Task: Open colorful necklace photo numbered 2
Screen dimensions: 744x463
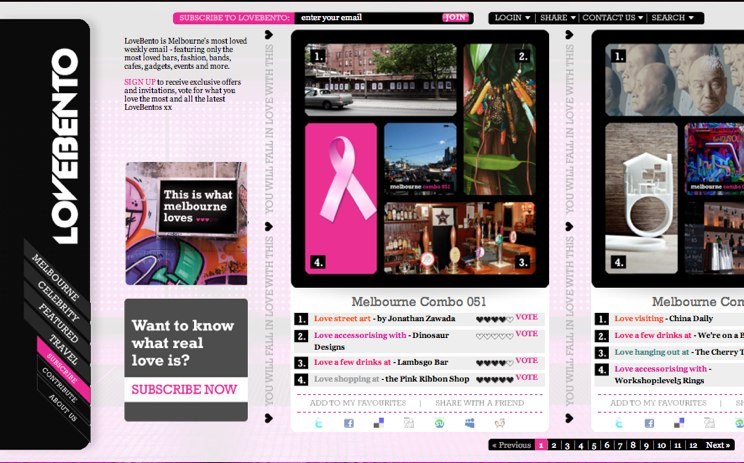Action: click(499, 119)
